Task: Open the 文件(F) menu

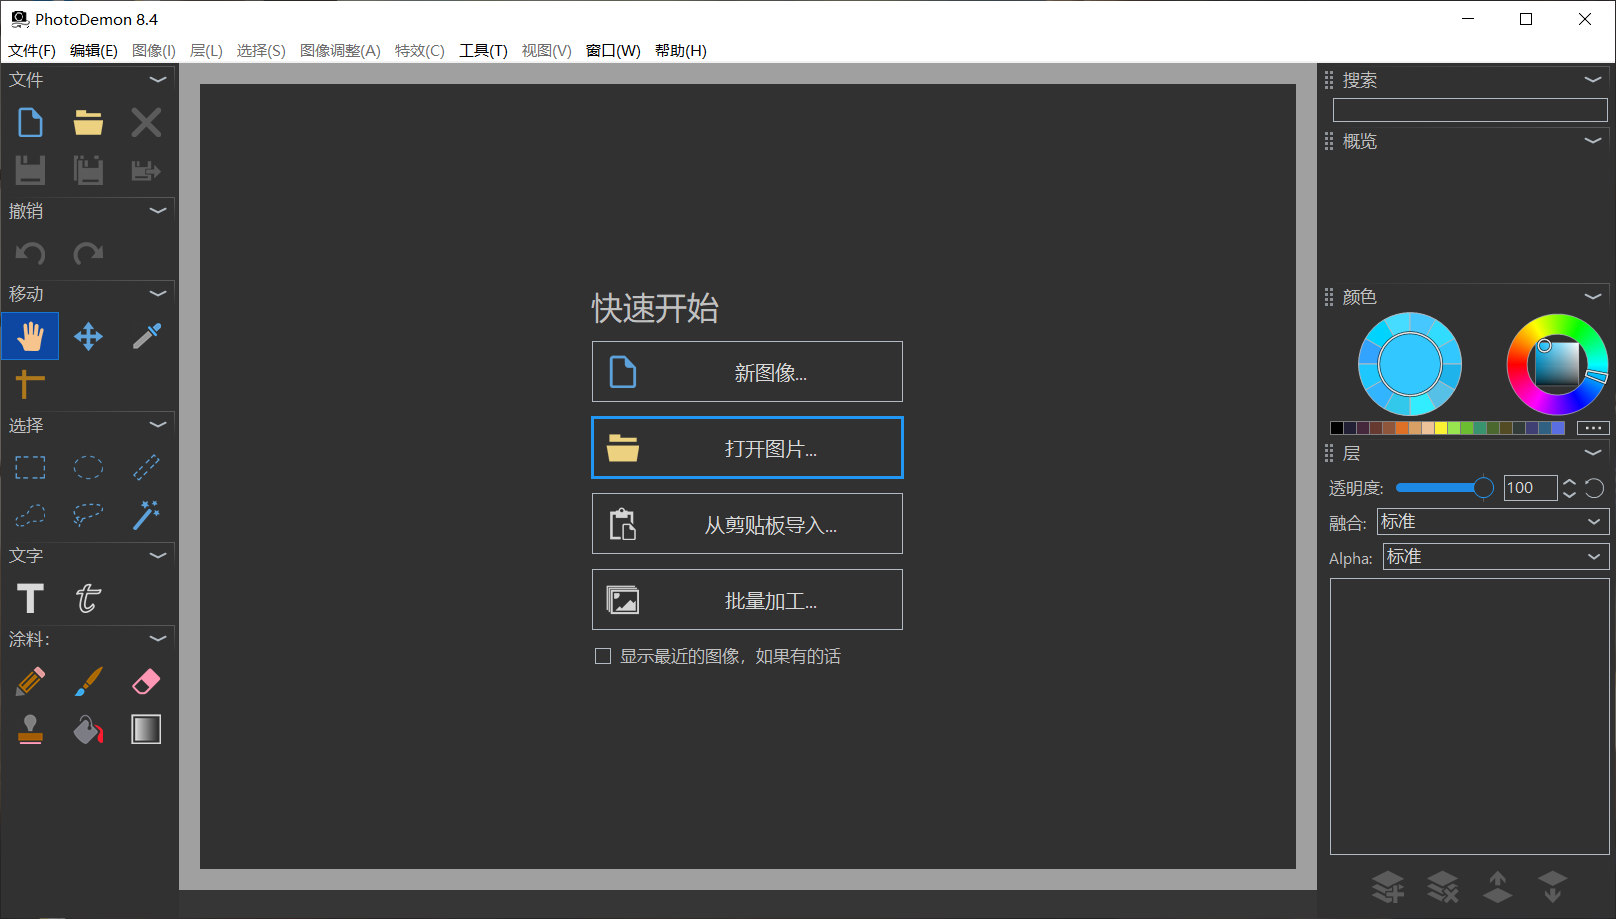Action: (32, 50)
